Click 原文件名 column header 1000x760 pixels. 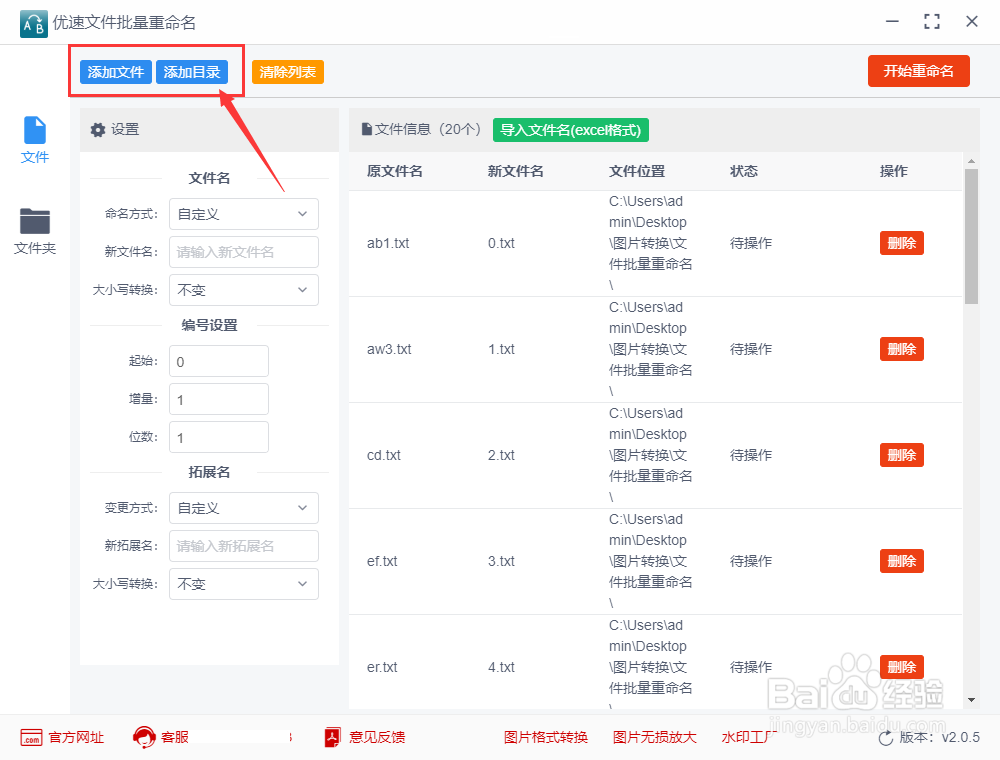395,171
